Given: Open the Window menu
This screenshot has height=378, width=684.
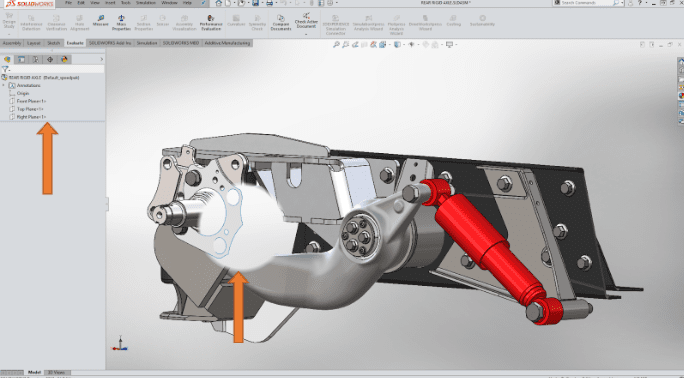Looking at the screenshot, I should (x=169, y=3).
